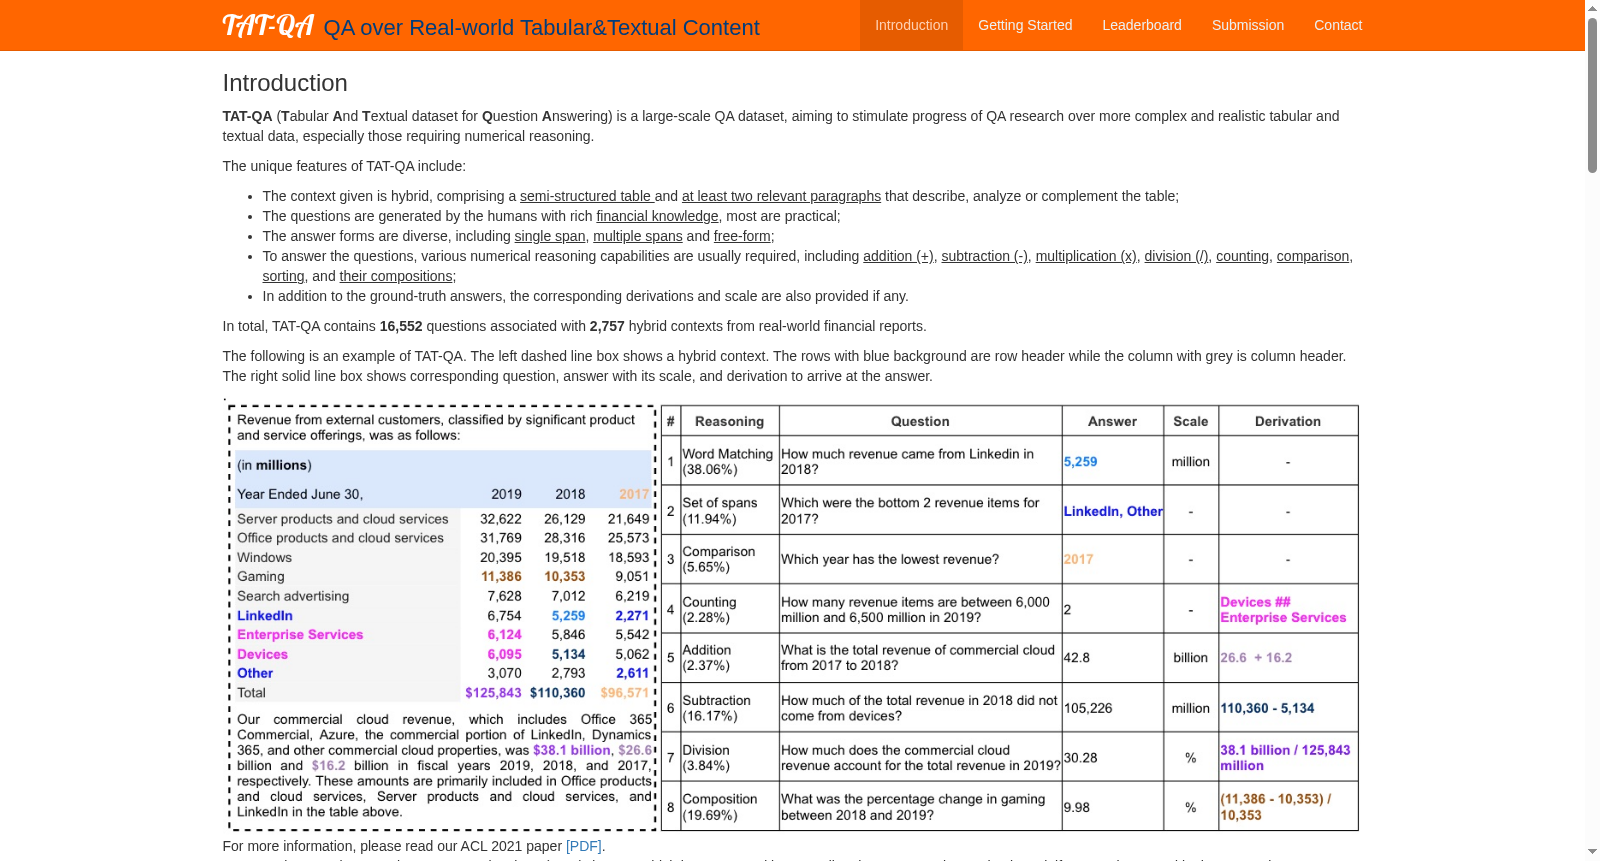Open the Contact nav item
The height and width of the screenshot is (861, 1600).
(x=1338, y=25)
